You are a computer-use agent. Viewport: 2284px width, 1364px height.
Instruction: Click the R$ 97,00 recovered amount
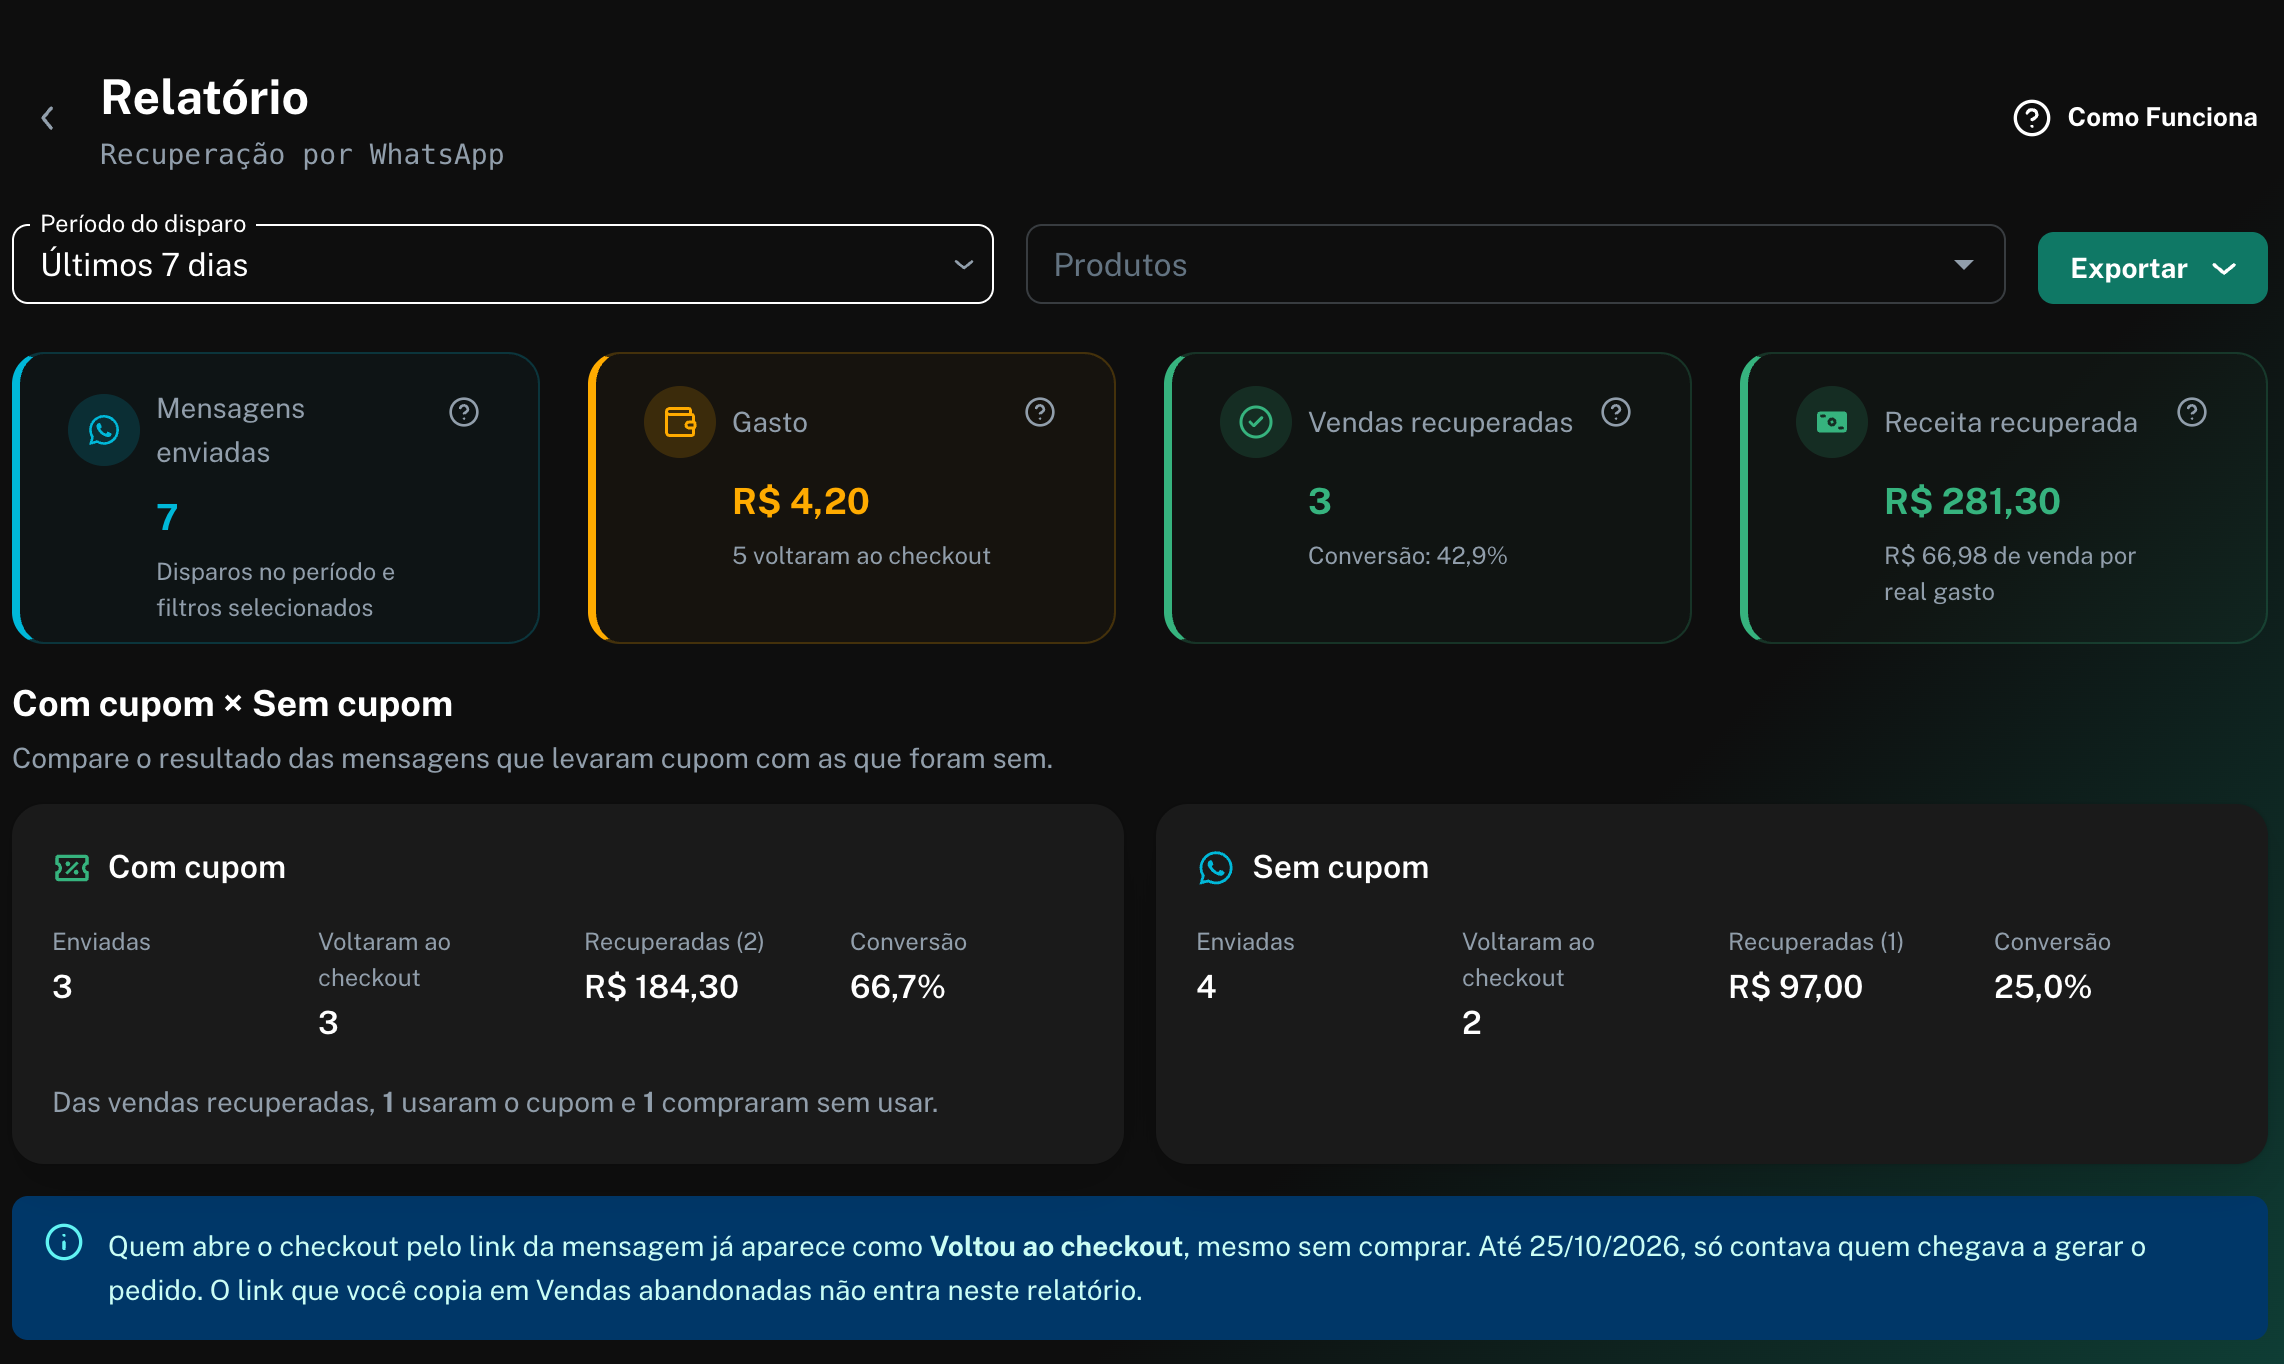tap(1796, 987)
